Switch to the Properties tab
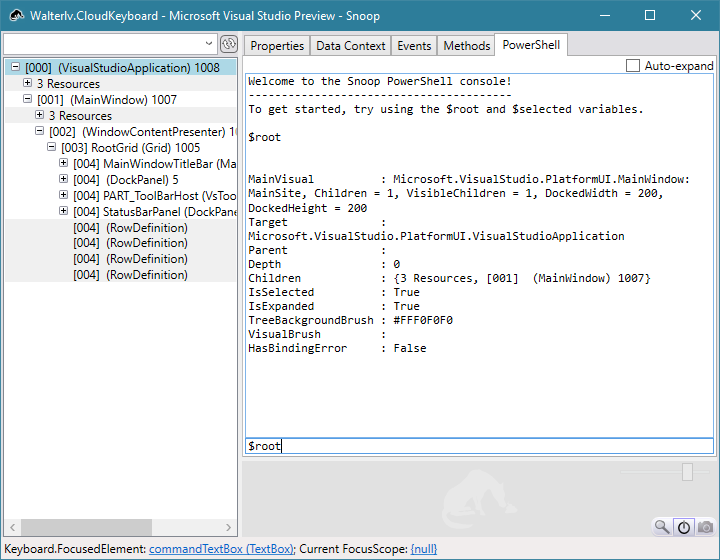 277,46
